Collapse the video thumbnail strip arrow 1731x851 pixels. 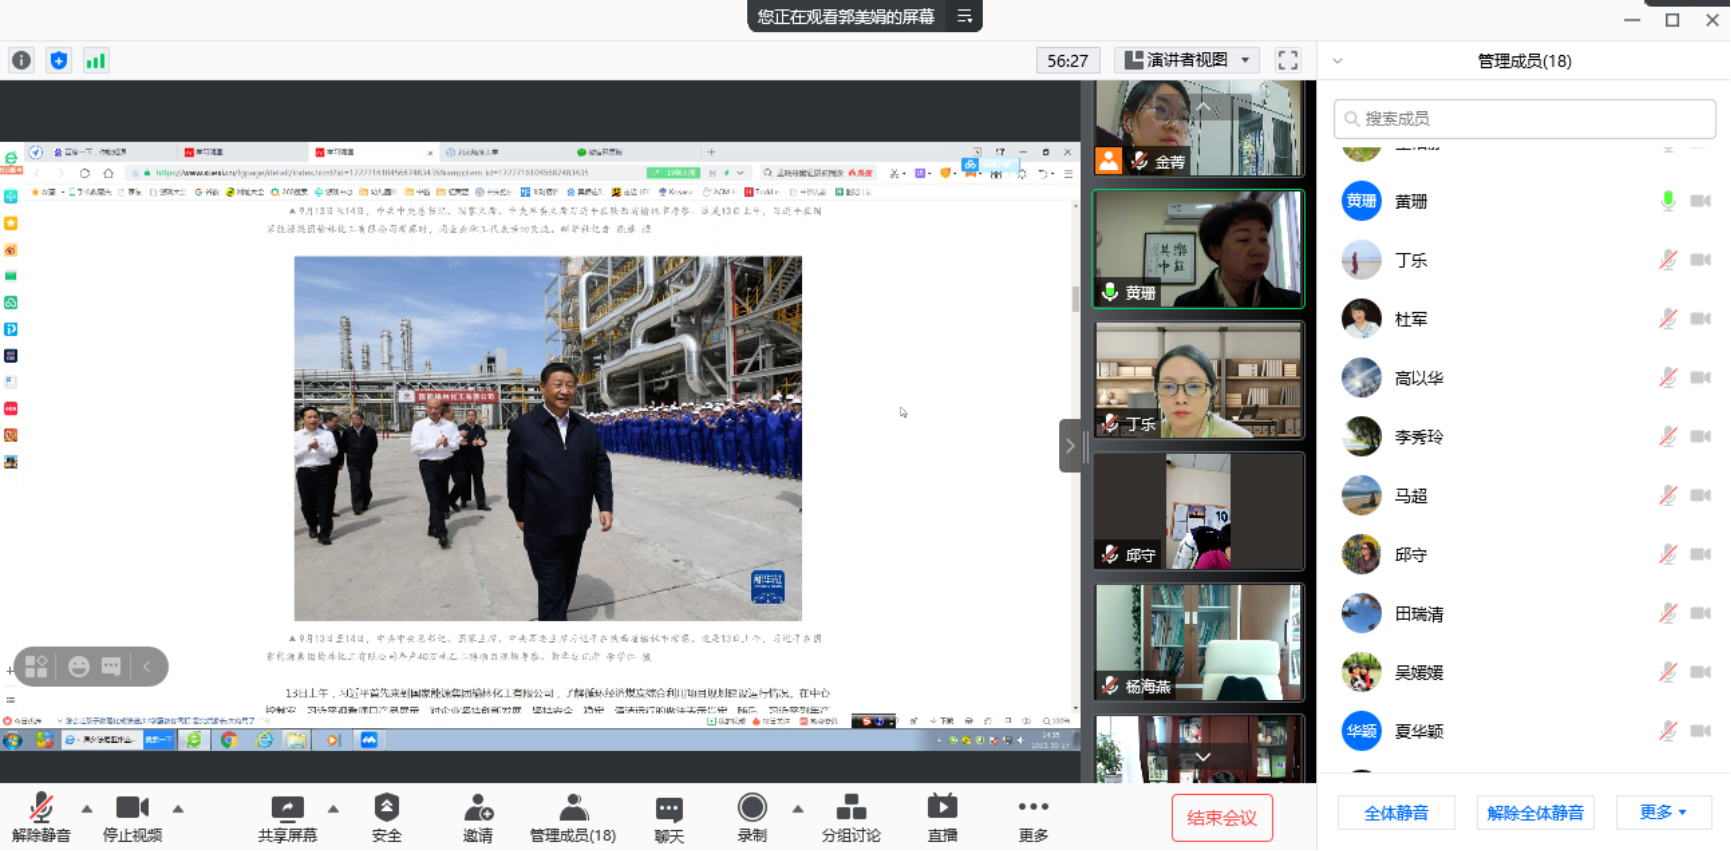click(x=1070, y=445)
